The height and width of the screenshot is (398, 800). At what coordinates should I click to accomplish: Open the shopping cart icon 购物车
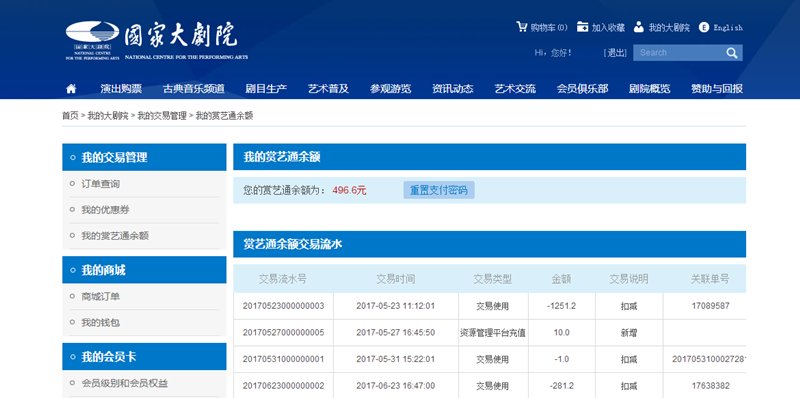[x=521, y=27]
